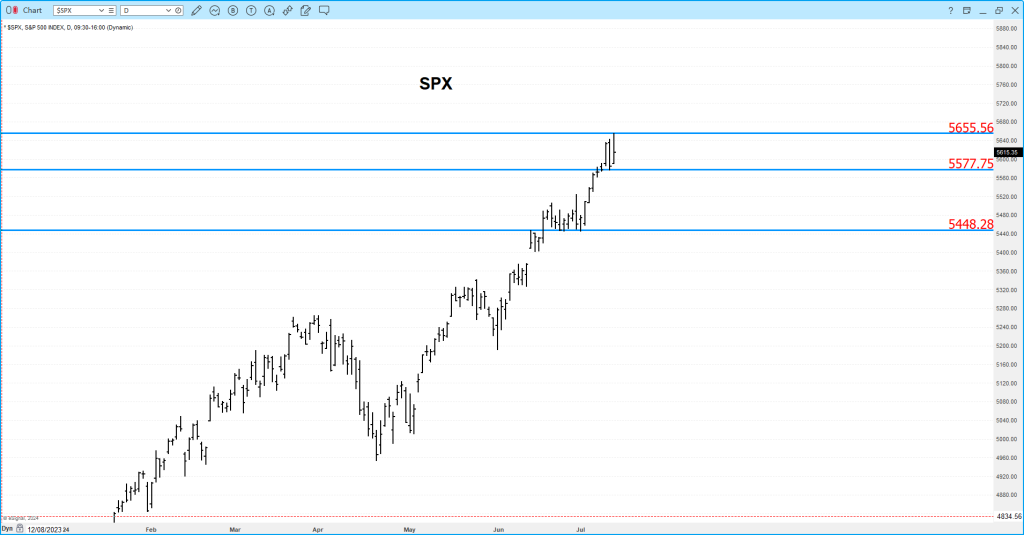The height and width of the screenshot is (535, 1024).
Task: Toggle the lock icon next to Dyn
Action: pyautogui.click(x=20, y=528)
